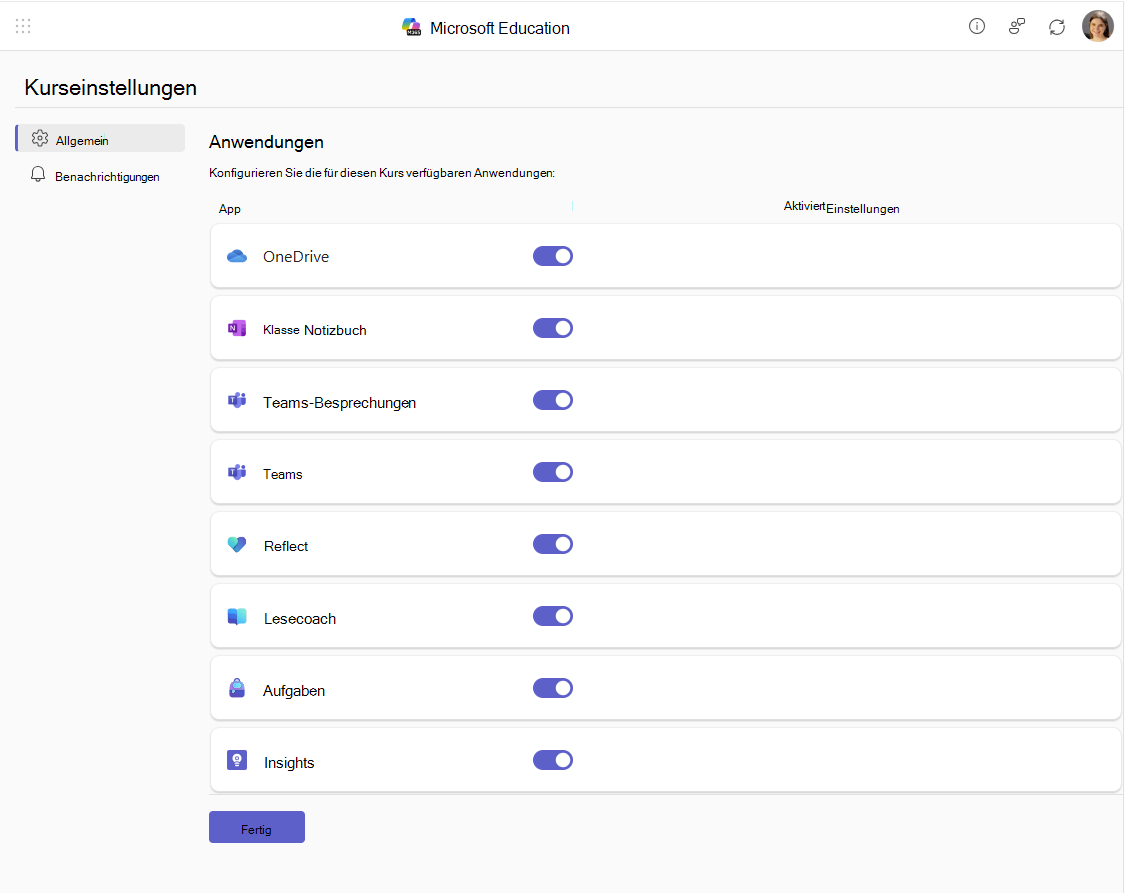The image size is (1128, 893).
Task: Turn off the Lesecoach switch
Action: tap(552, 616)
